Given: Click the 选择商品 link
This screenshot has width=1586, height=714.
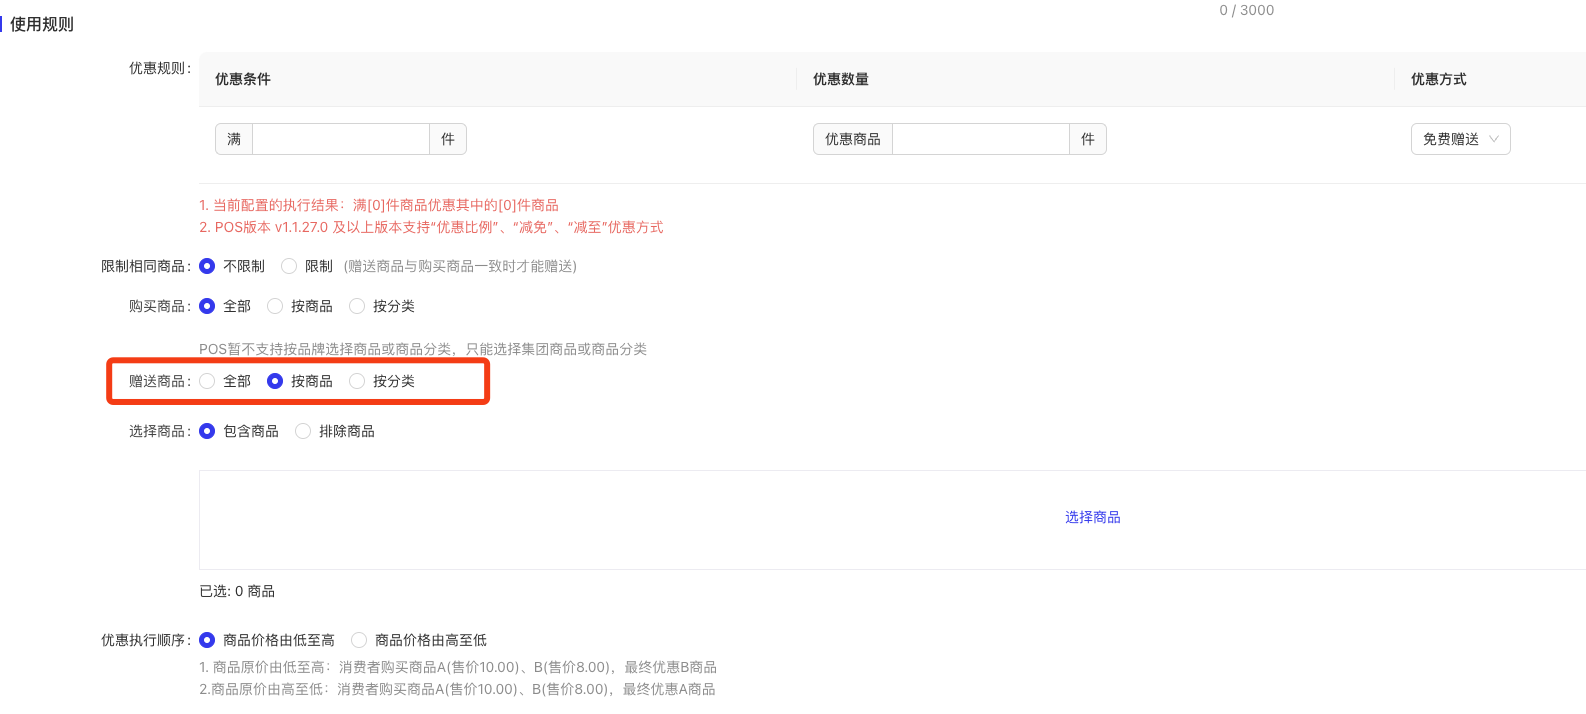Looking at the screenshot, I should tap(1092, 517).
